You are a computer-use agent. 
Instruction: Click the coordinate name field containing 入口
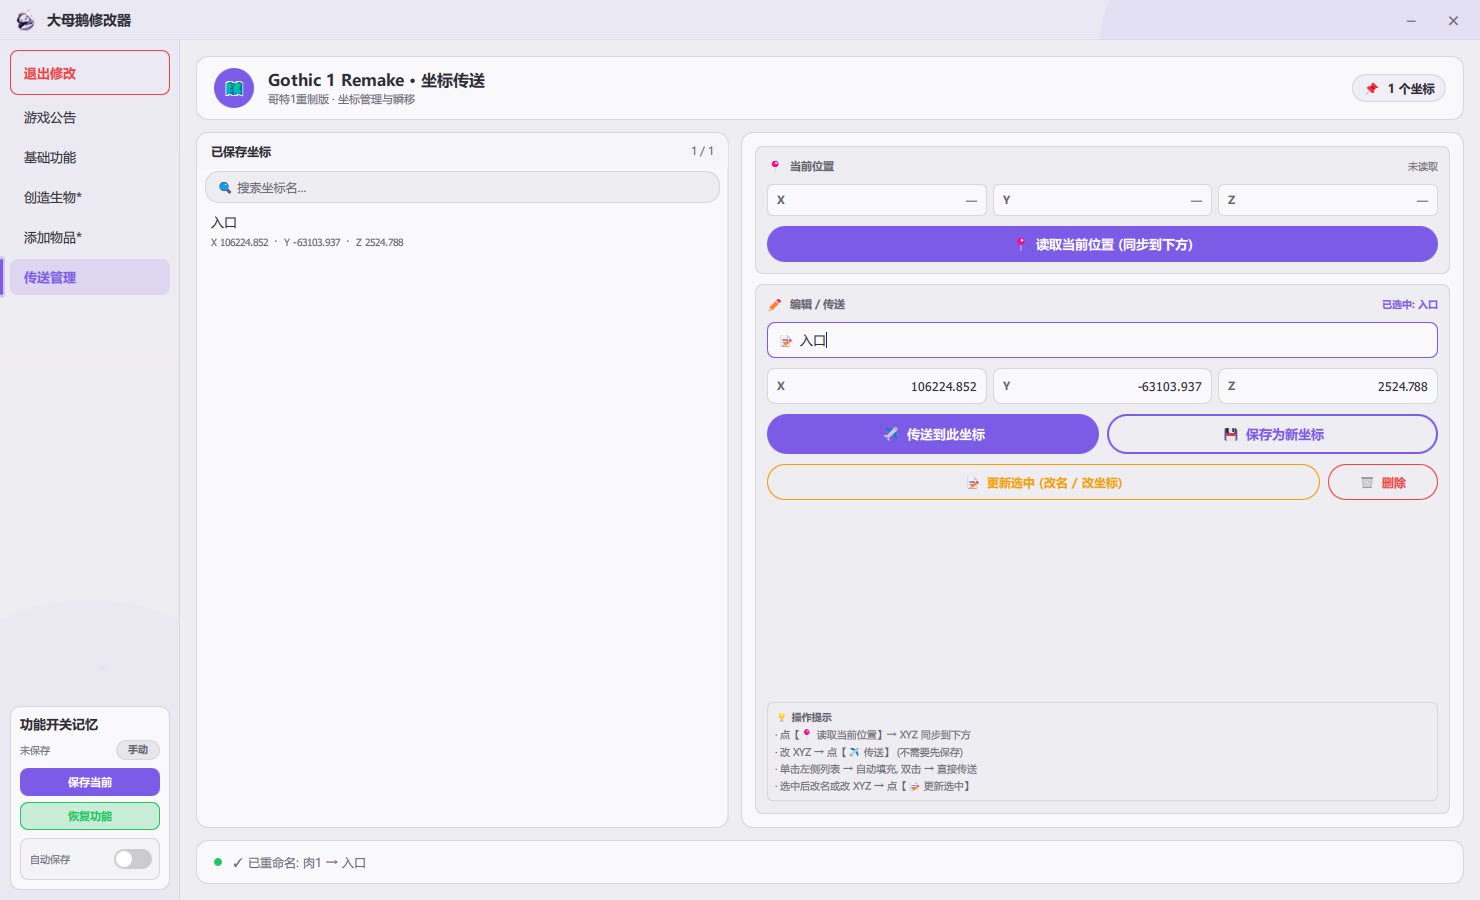tap(1102, 340)
